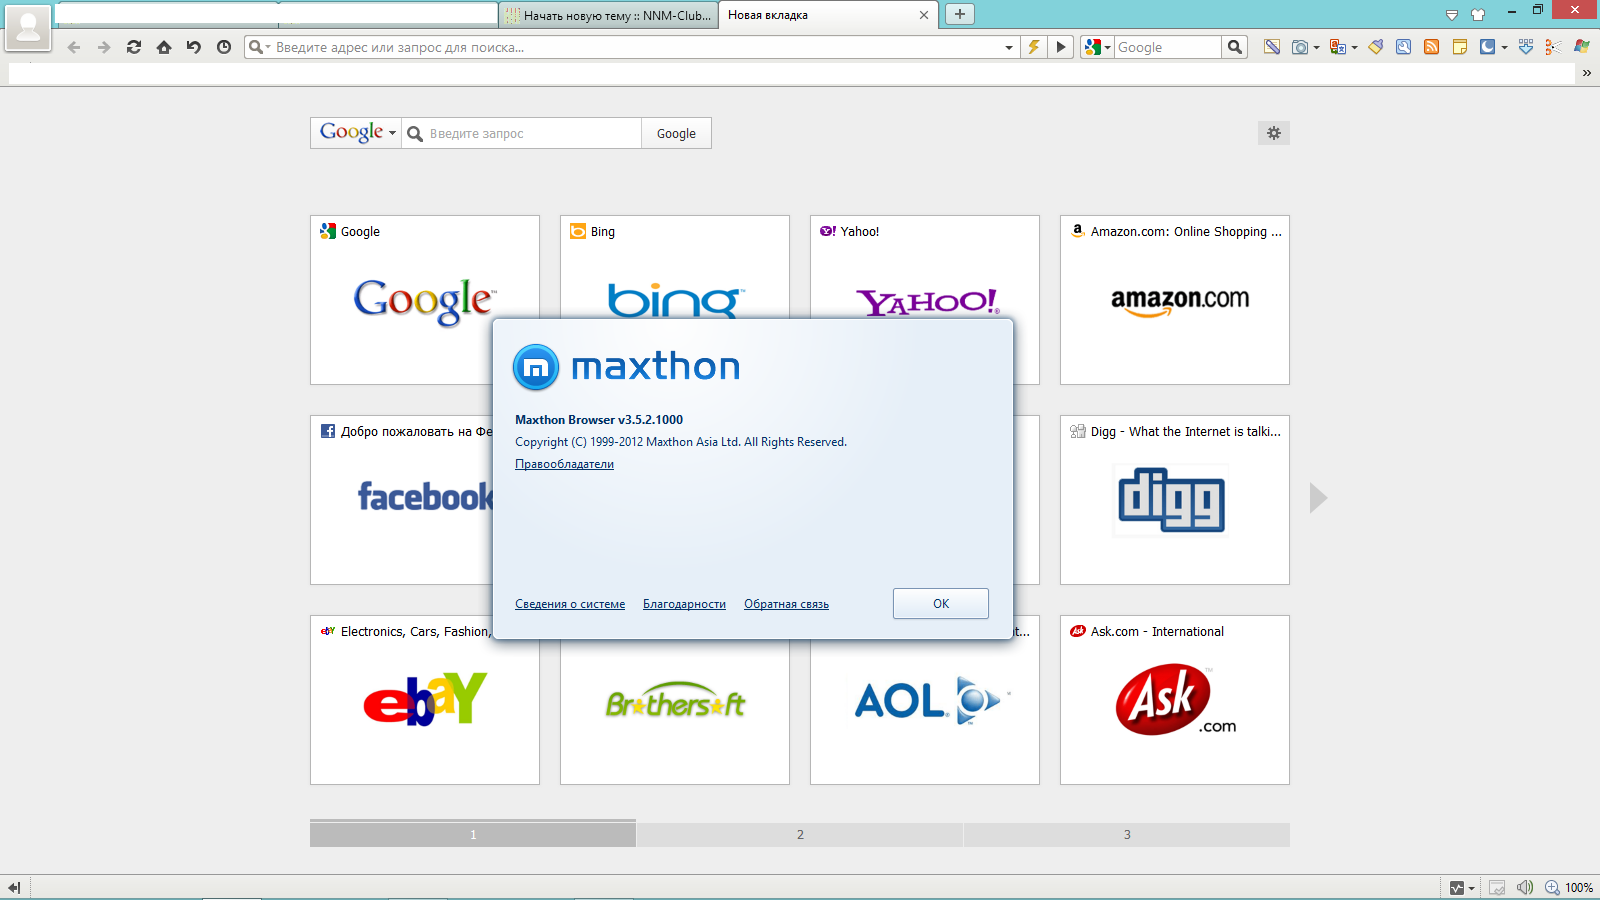Expand the toolbar overflow chevron
The height and width of the screenshot is (900, 1600).
point(1586,73)
